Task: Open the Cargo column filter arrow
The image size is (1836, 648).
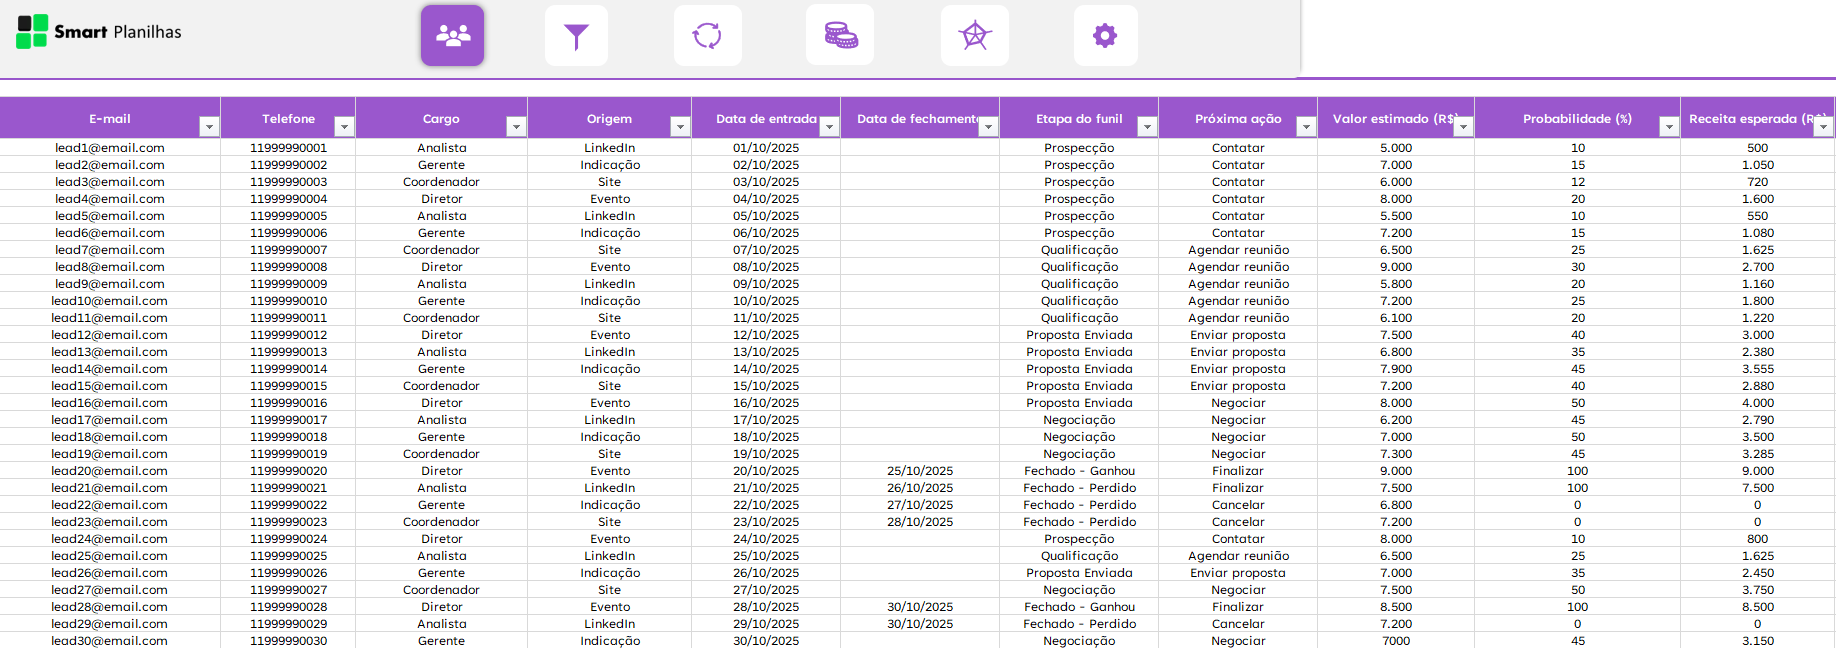Action: tap(516, 127)
